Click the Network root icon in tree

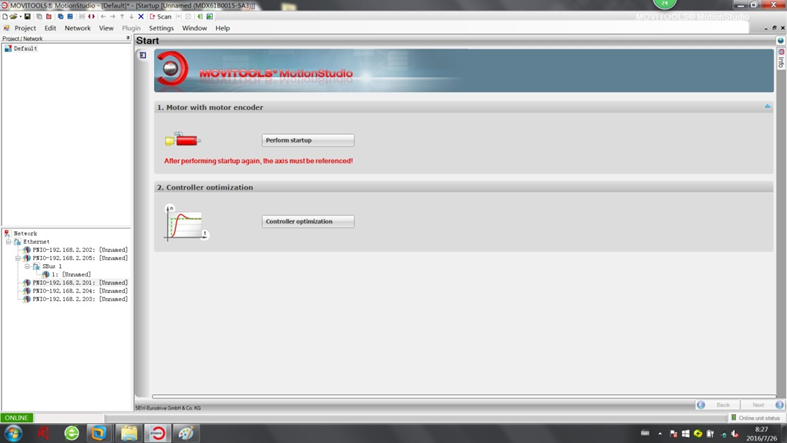tap(7, 234)
